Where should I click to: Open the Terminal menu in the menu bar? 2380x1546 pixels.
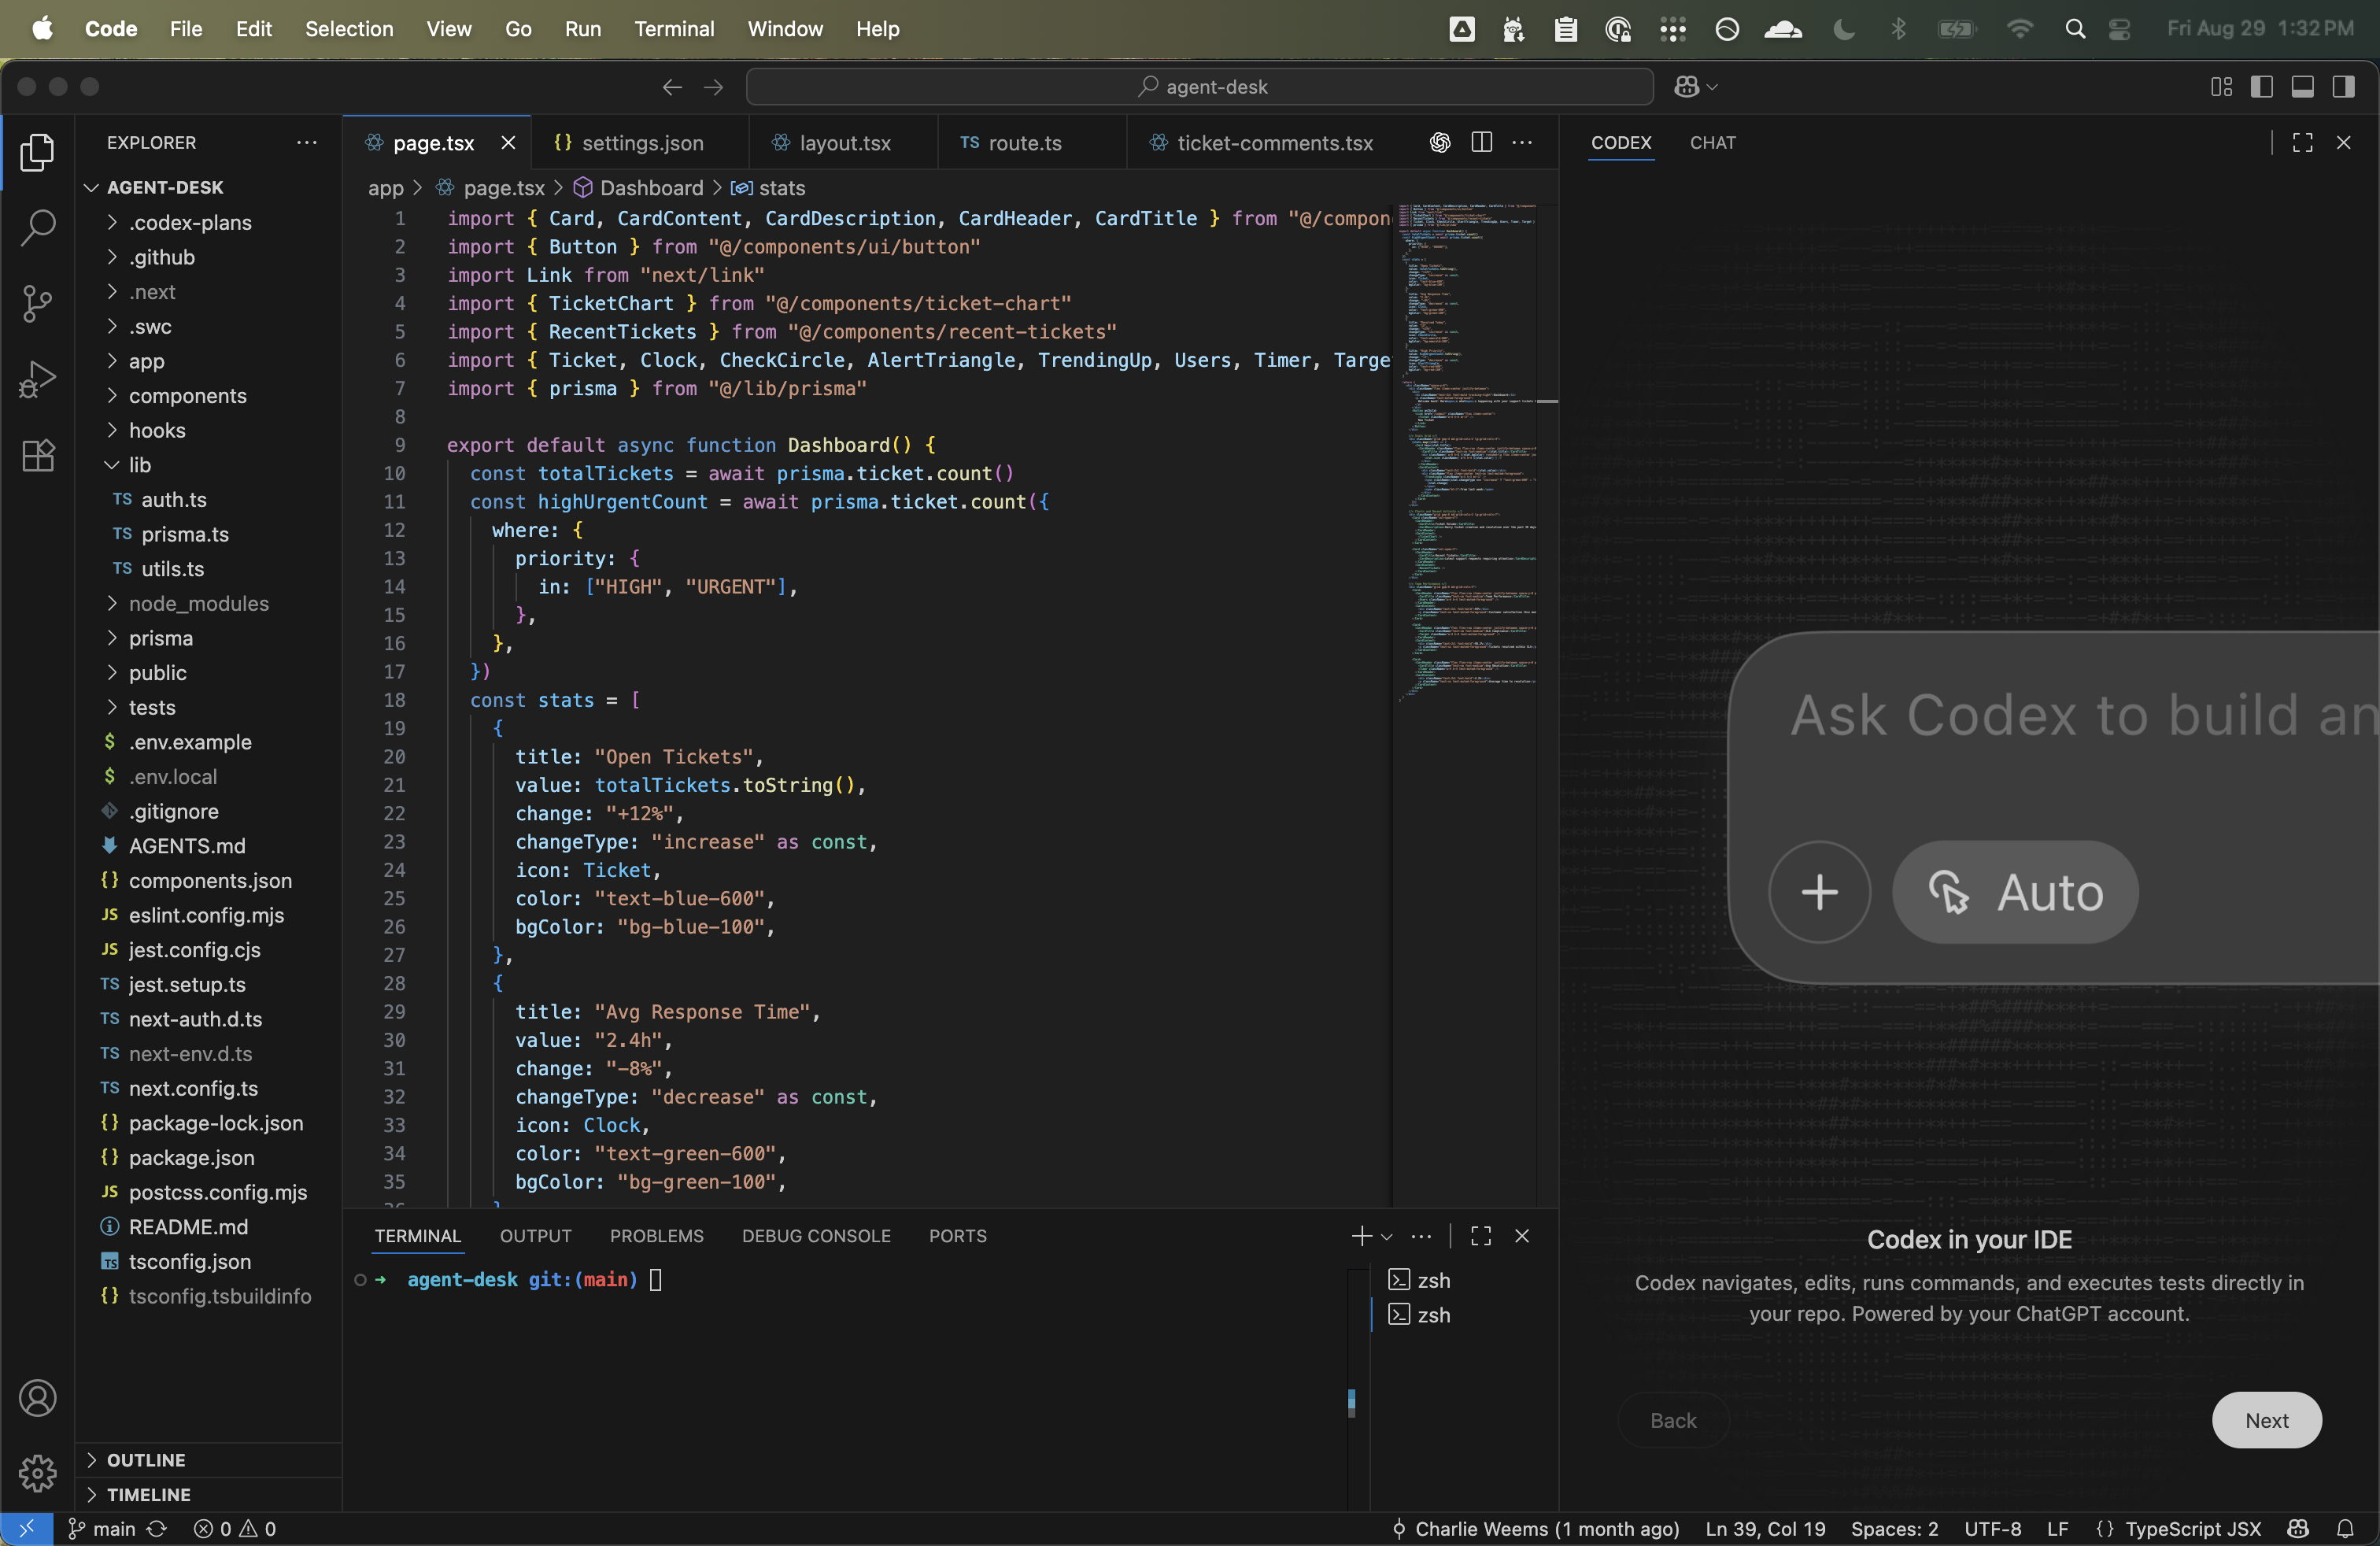(673, 29)
